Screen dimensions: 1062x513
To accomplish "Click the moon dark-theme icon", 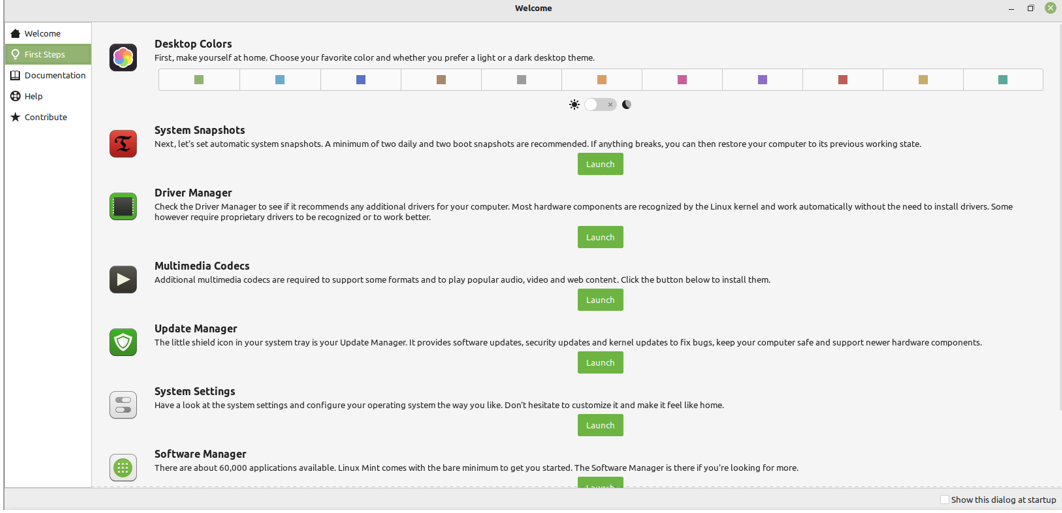I will click(626, 104).
